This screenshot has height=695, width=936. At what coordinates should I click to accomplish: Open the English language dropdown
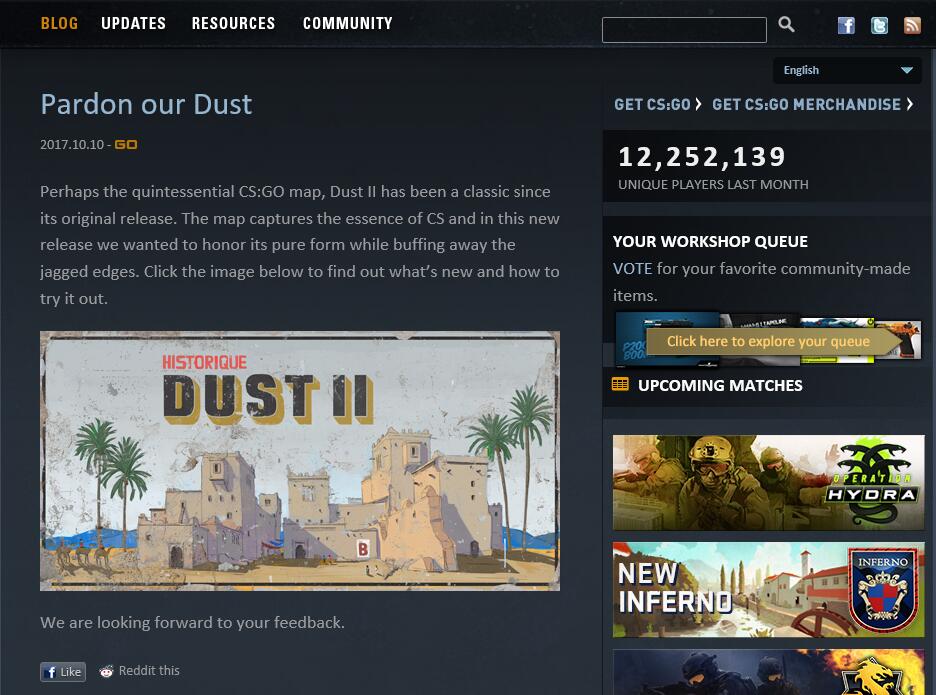847,70
